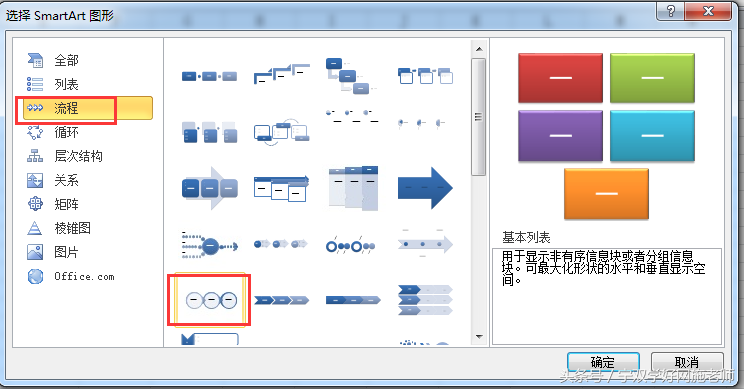Click the cyan block in the preview
The width and height of the screenshot is (744, 389).
[x=652, y=136]
